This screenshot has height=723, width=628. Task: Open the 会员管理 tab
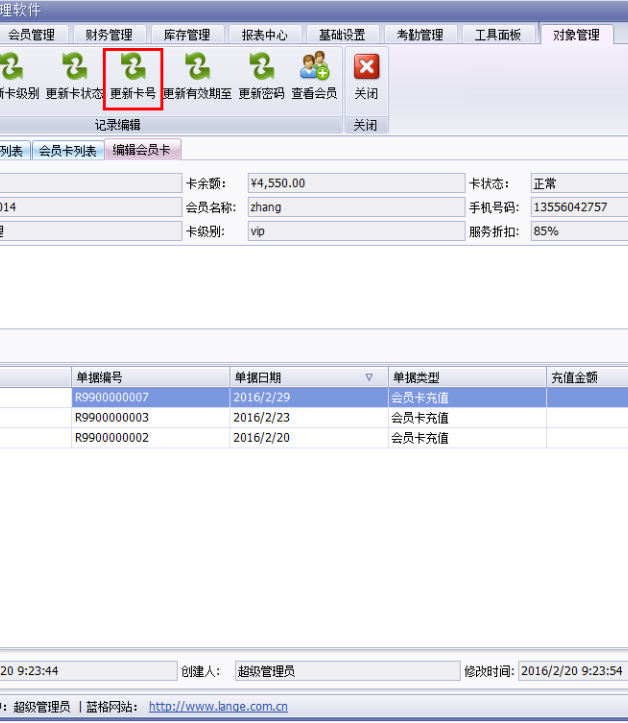(31, 35)
